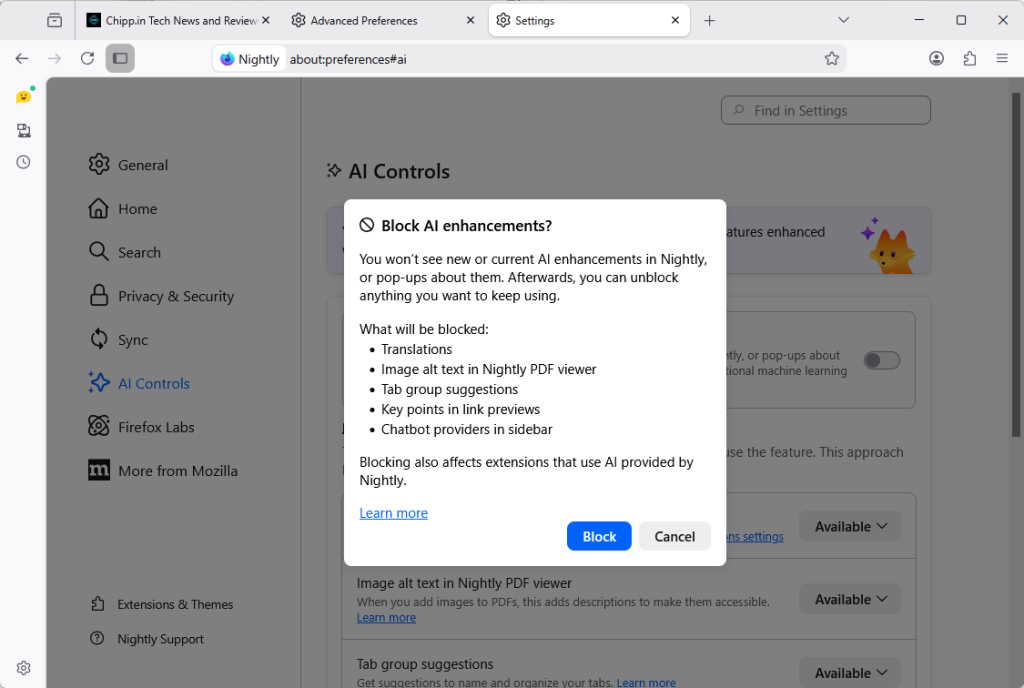Click the Block button in dialog
This screenshot has height=688, width=1024.
click(599, 536)
